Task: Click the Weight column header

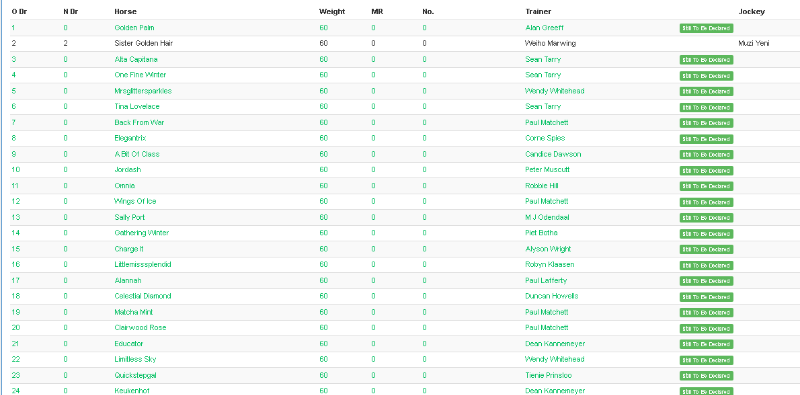Action: [332, 11]
